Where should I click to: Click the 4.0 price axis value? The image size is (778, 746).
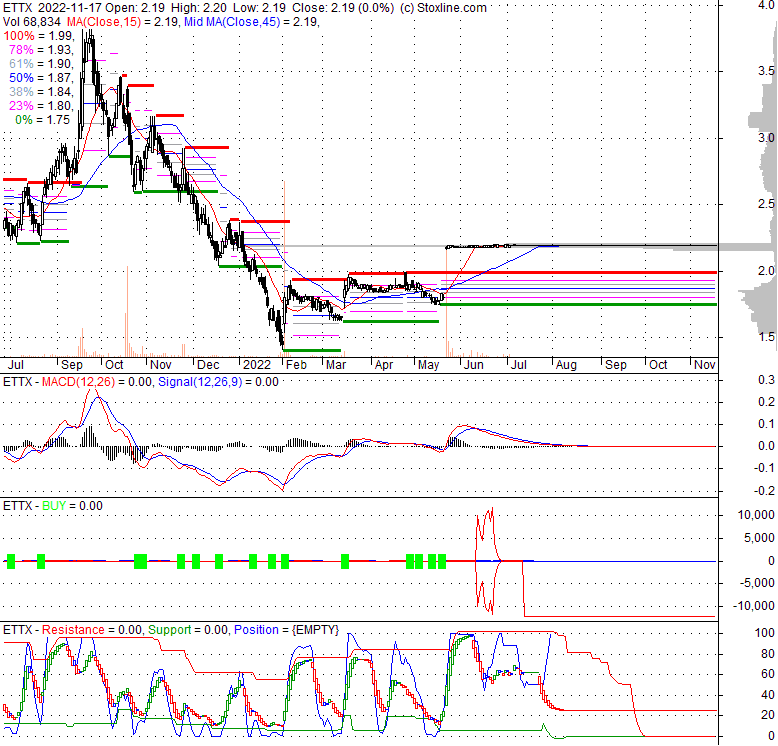(x=766, y=4)
